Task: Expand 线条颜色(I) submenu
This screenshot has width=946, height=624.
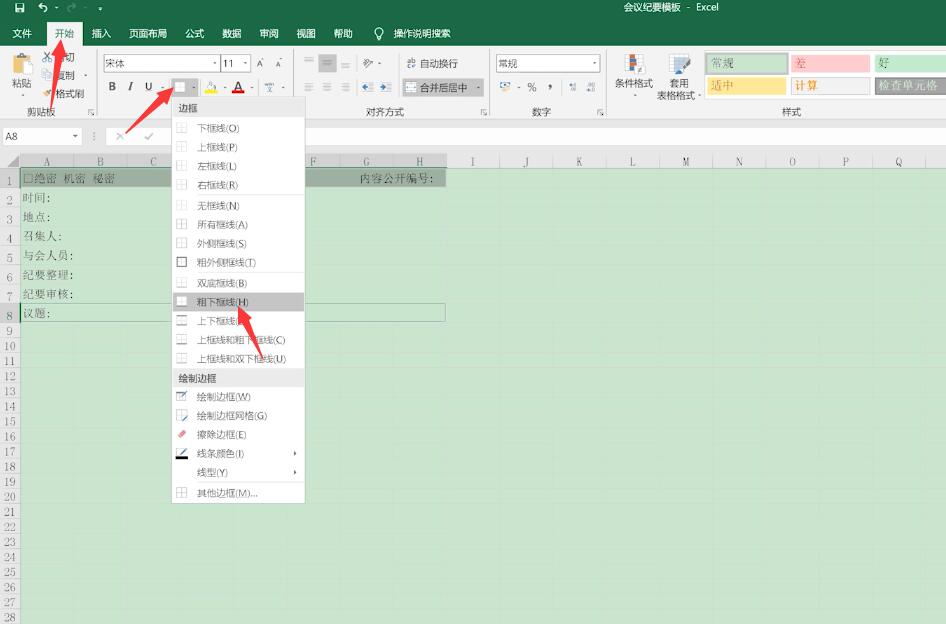Action: pyautogui.click(x=238, y=453)
